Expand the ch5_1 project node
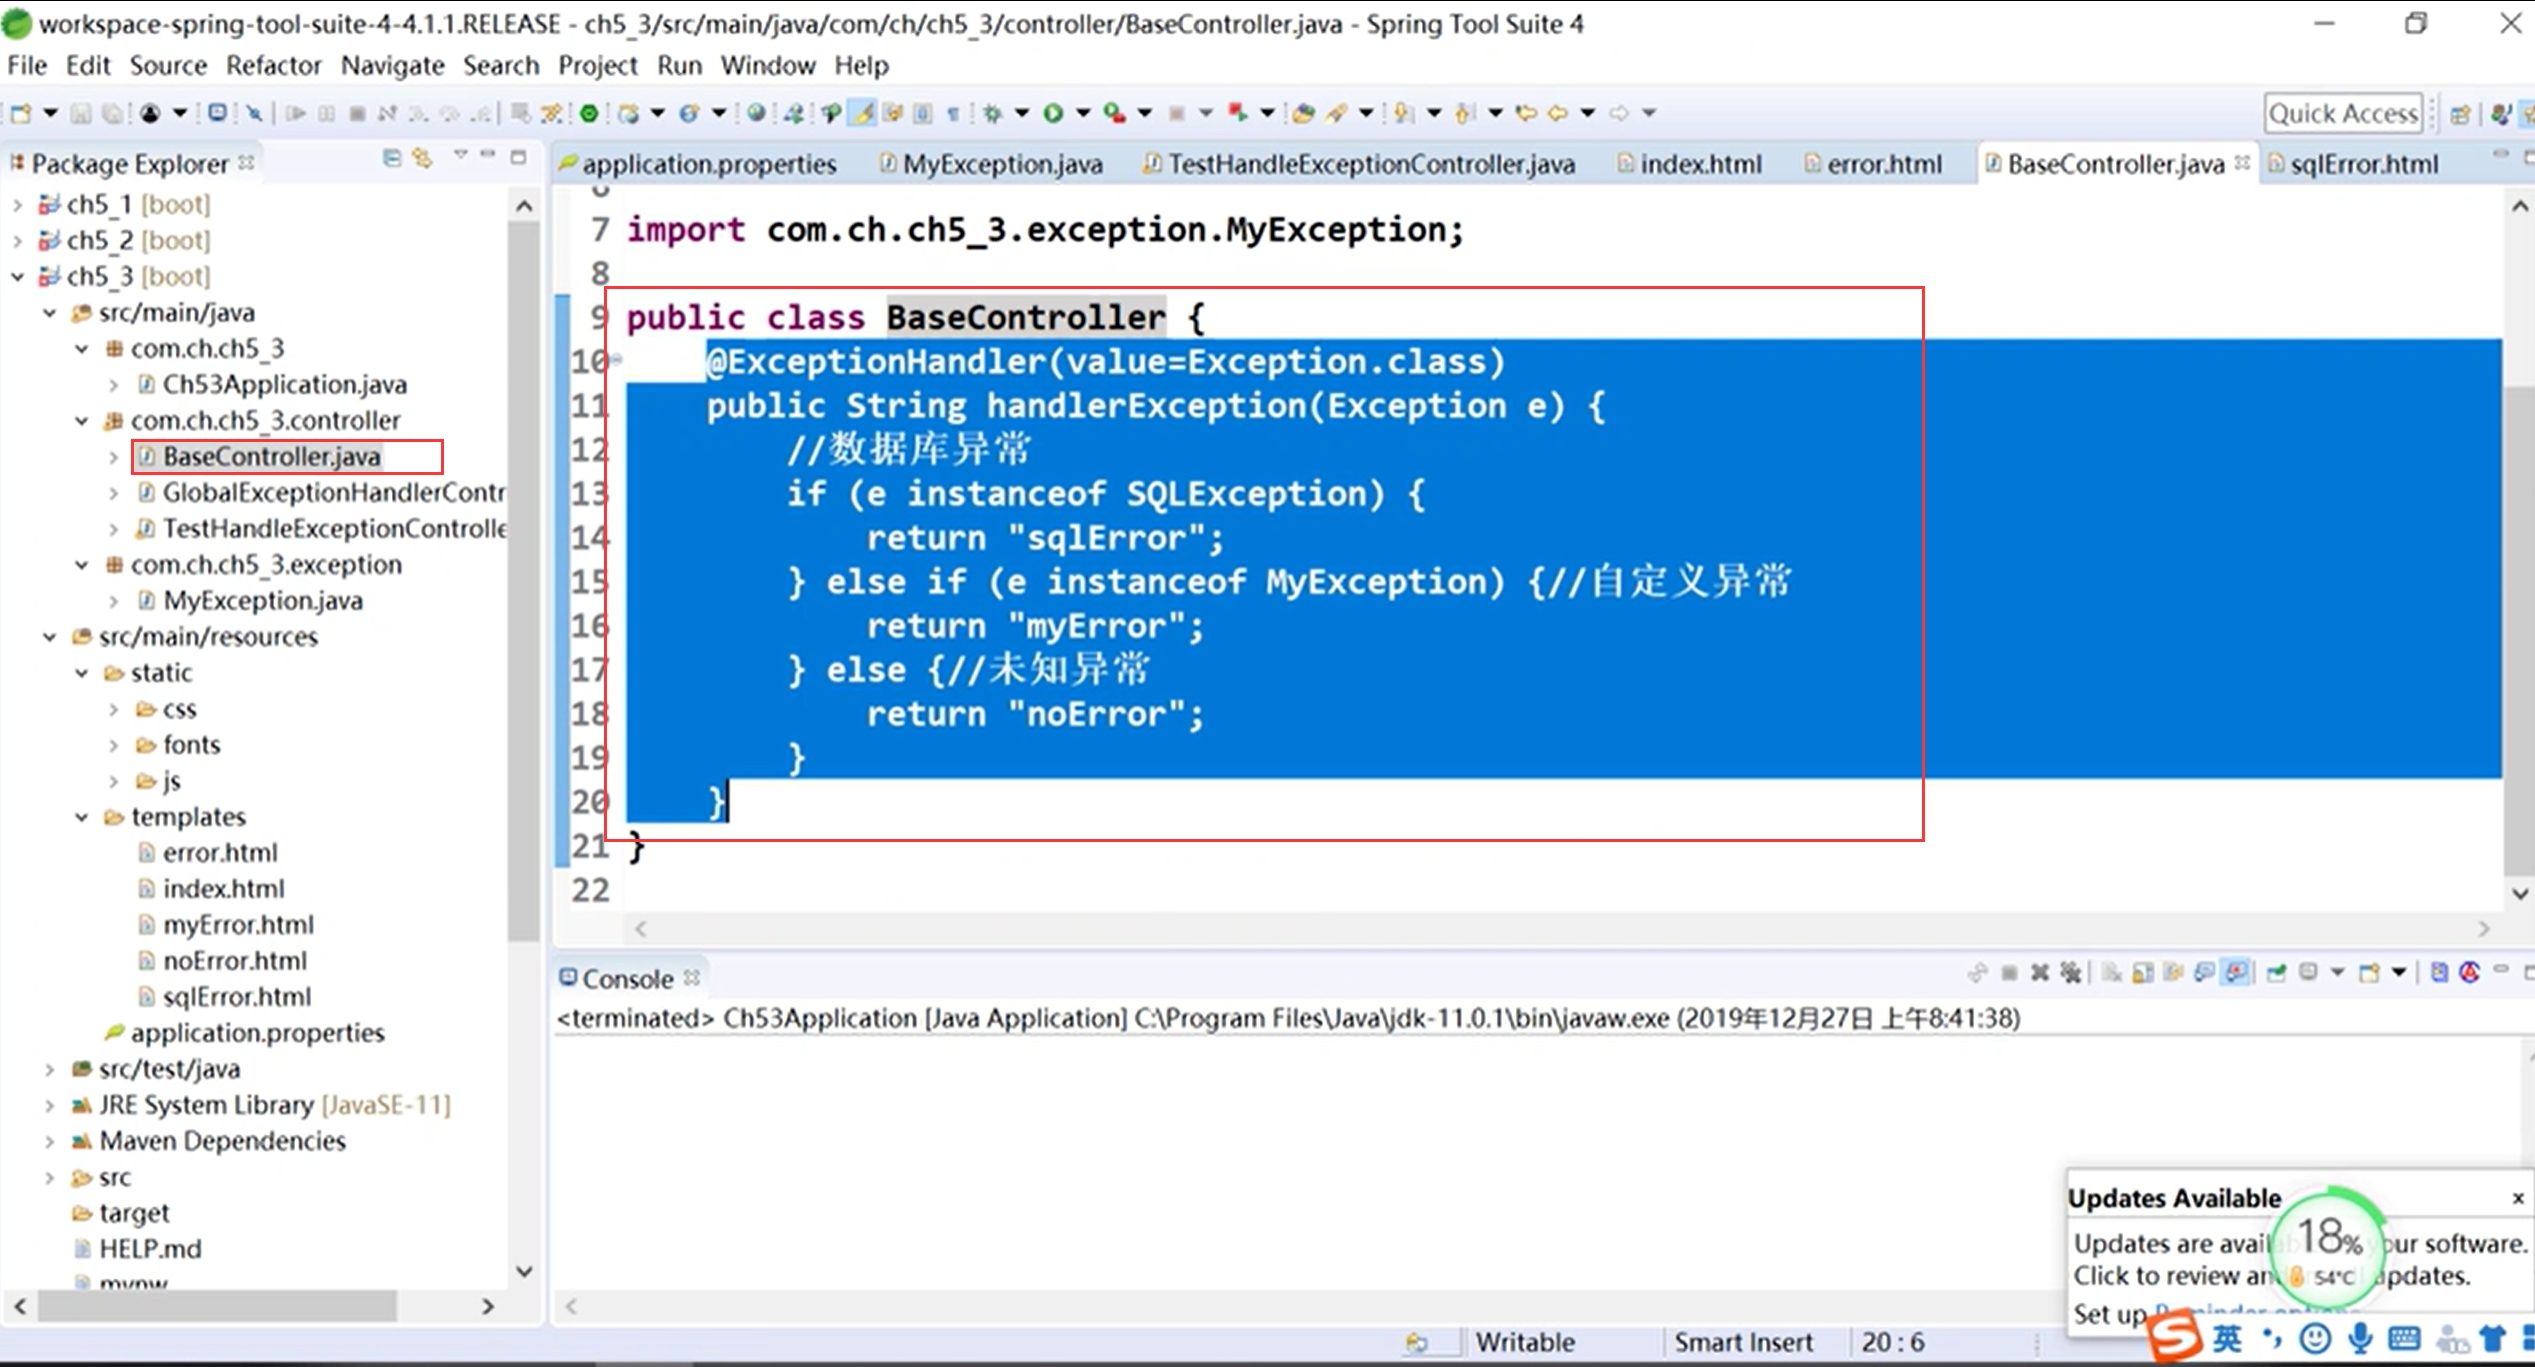 [17, 204]
